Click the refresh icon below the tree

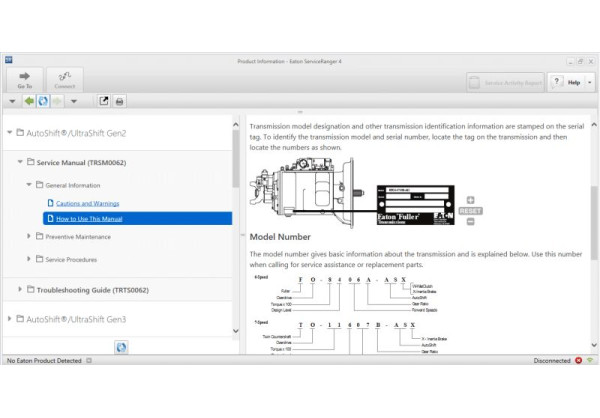pyautogui.click(x=121, y=346)
